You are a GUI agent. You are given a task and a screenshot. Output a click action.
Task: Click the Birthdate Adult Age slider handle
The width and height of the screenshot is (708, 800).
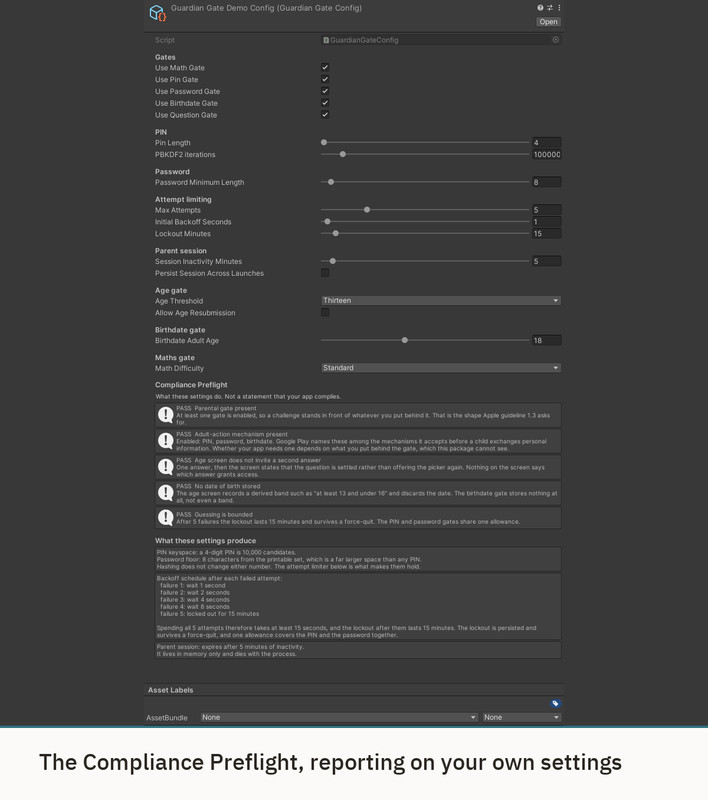[x=404, y=340]
